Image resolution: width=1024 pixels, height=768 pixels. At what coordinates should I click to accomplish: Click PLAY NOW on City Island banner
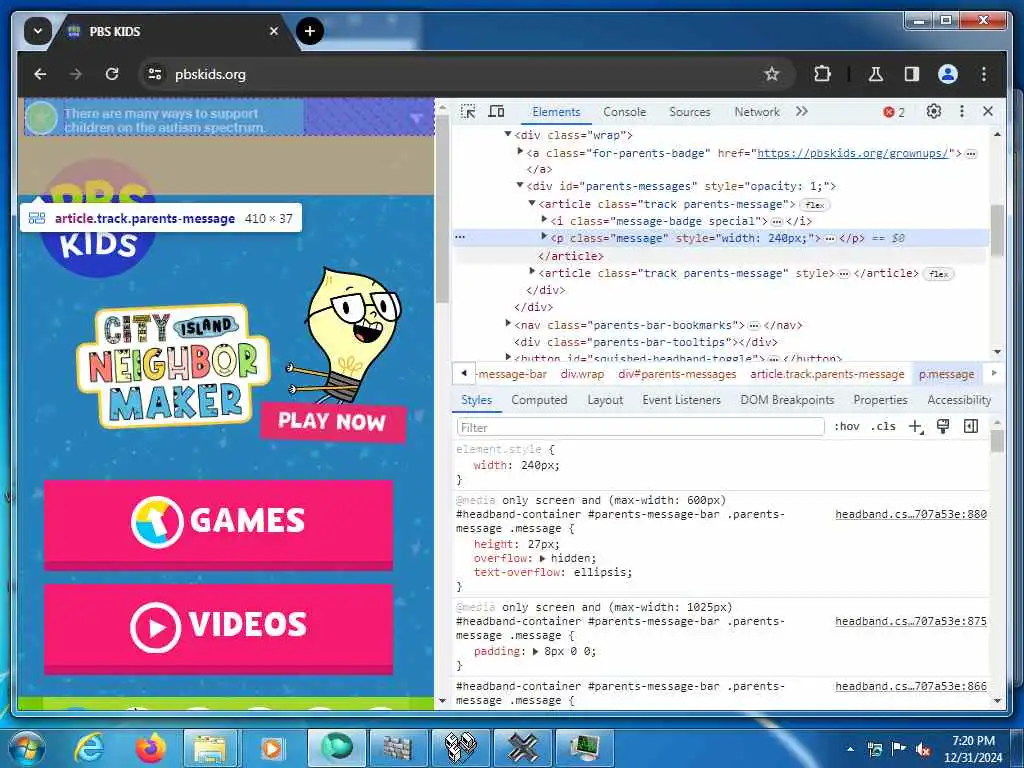[333, 422]
